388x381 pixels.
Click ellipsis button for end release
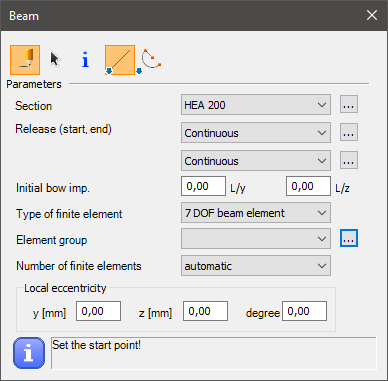tap(349, 161)
